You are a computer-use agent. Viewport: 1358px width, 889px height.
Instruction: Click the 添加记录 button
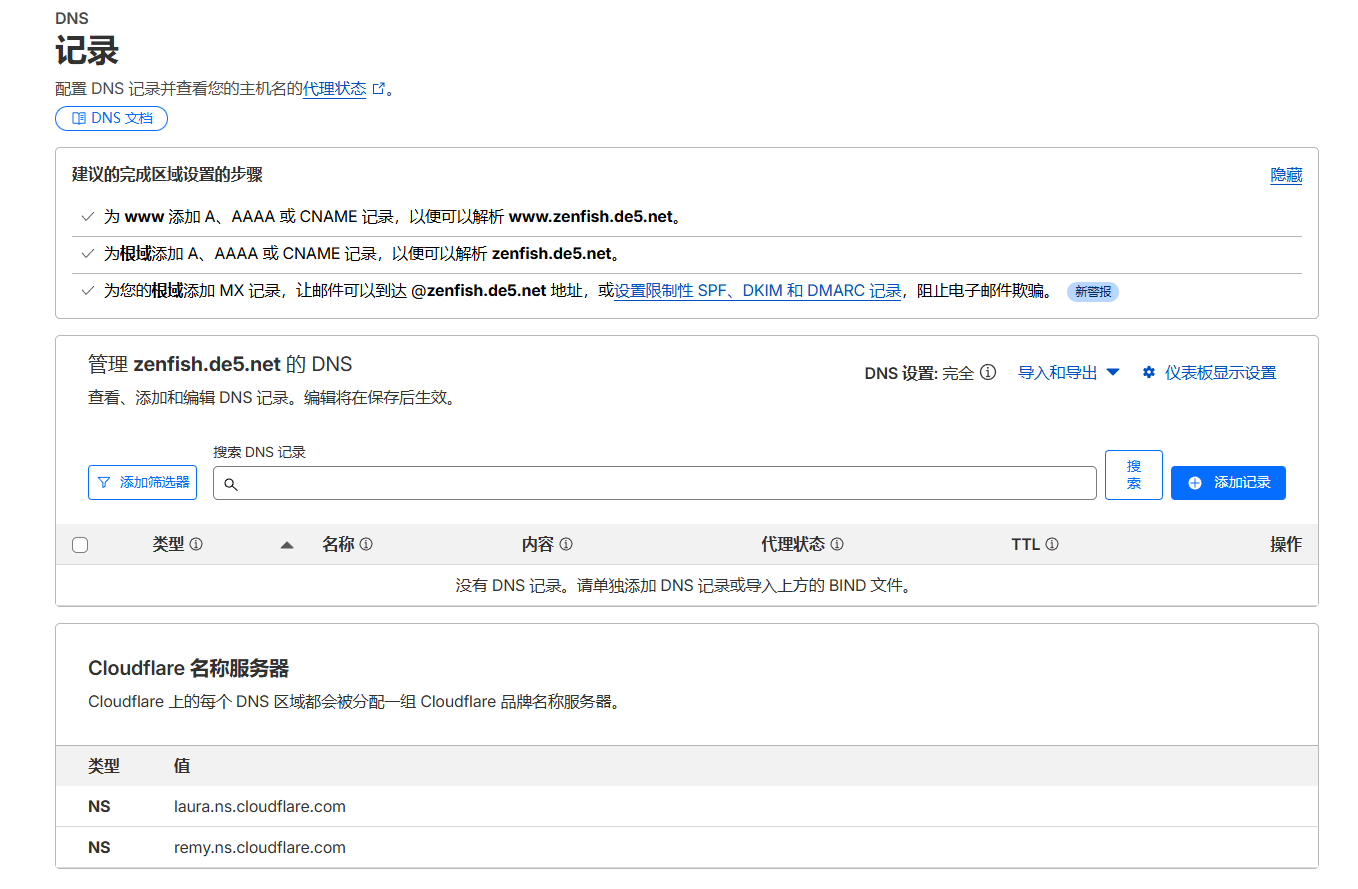click(1228, 482)
